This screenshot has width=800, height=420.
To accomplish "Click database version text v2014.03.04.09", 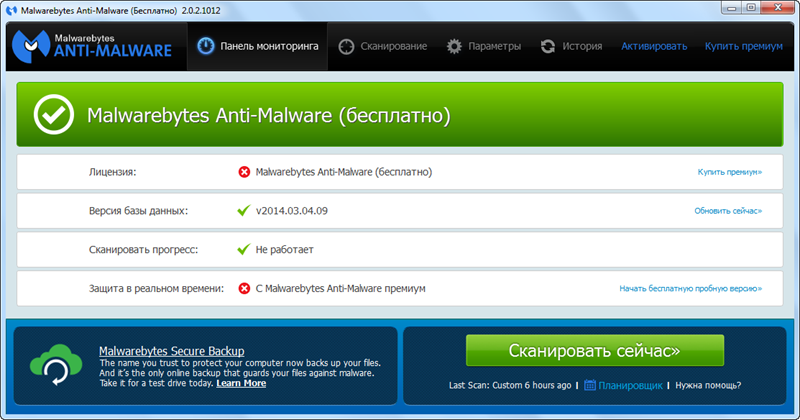I will click(x=292, y=211).
